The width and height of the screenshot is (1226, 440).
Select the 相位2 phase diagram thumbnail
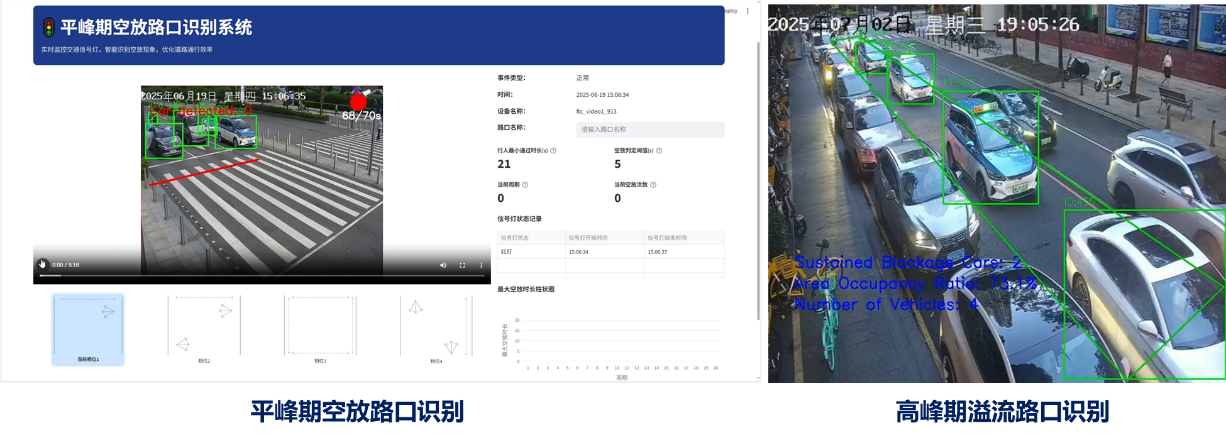[x=203, y=329]
